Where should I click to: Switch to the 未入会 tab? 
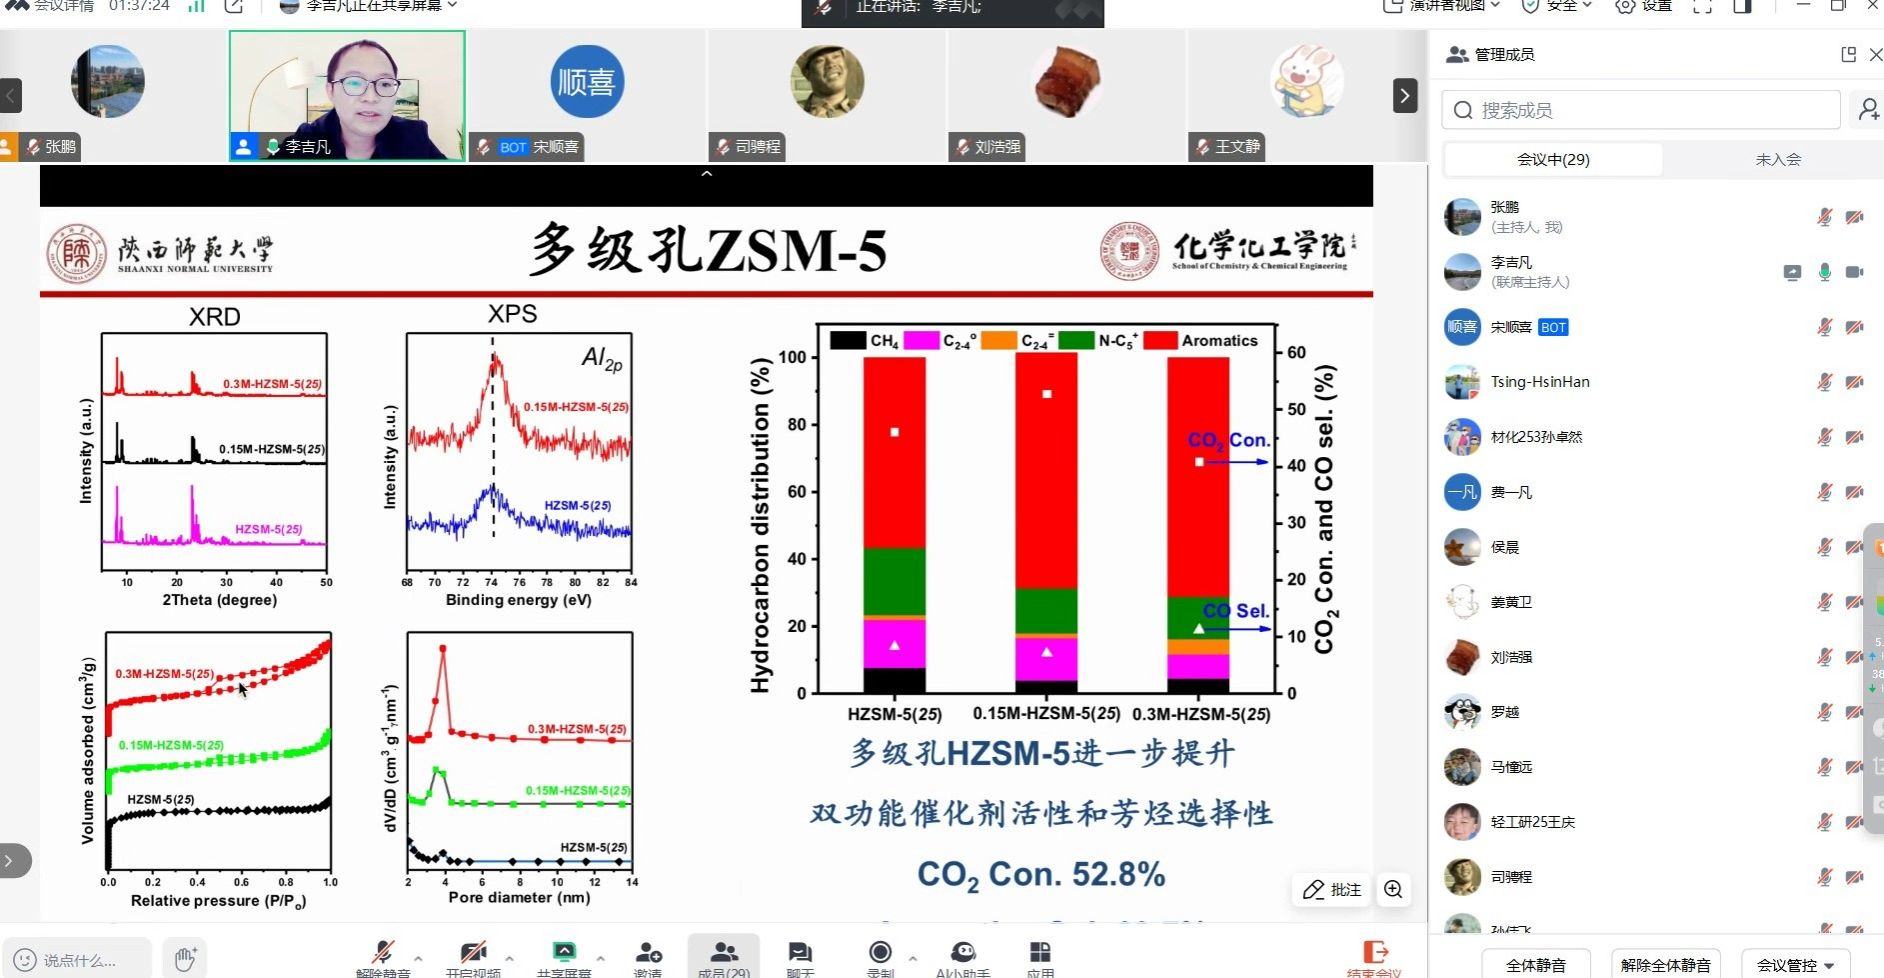coord(1777,159)
